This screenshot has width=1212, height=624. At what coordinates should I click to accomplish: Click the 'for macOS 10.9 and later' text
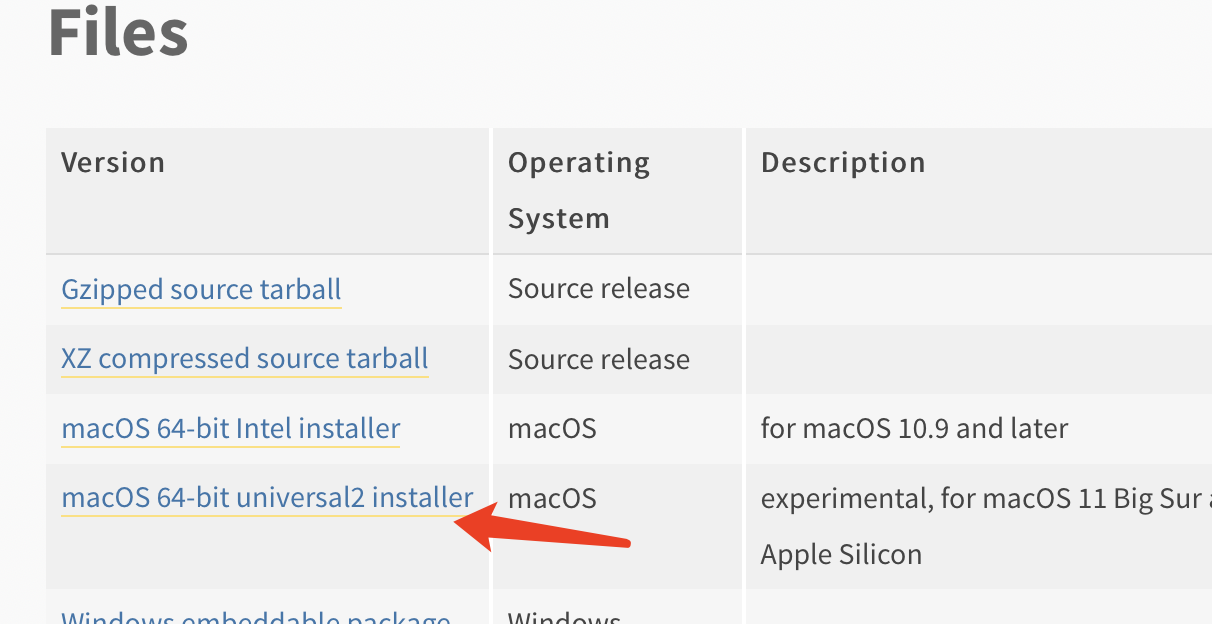click(x=914, y=429)
